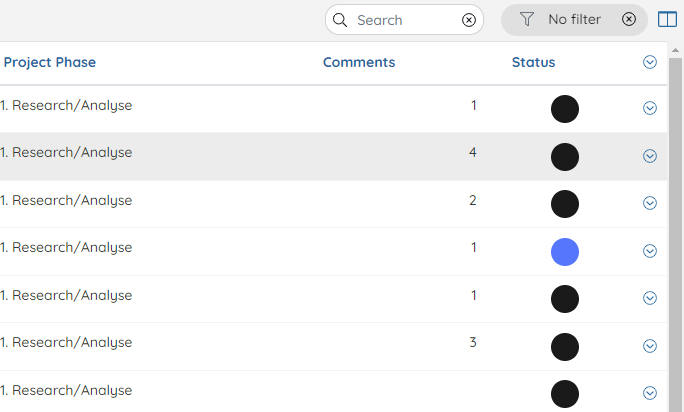Click the black status circle in the first row

point(564,109)
